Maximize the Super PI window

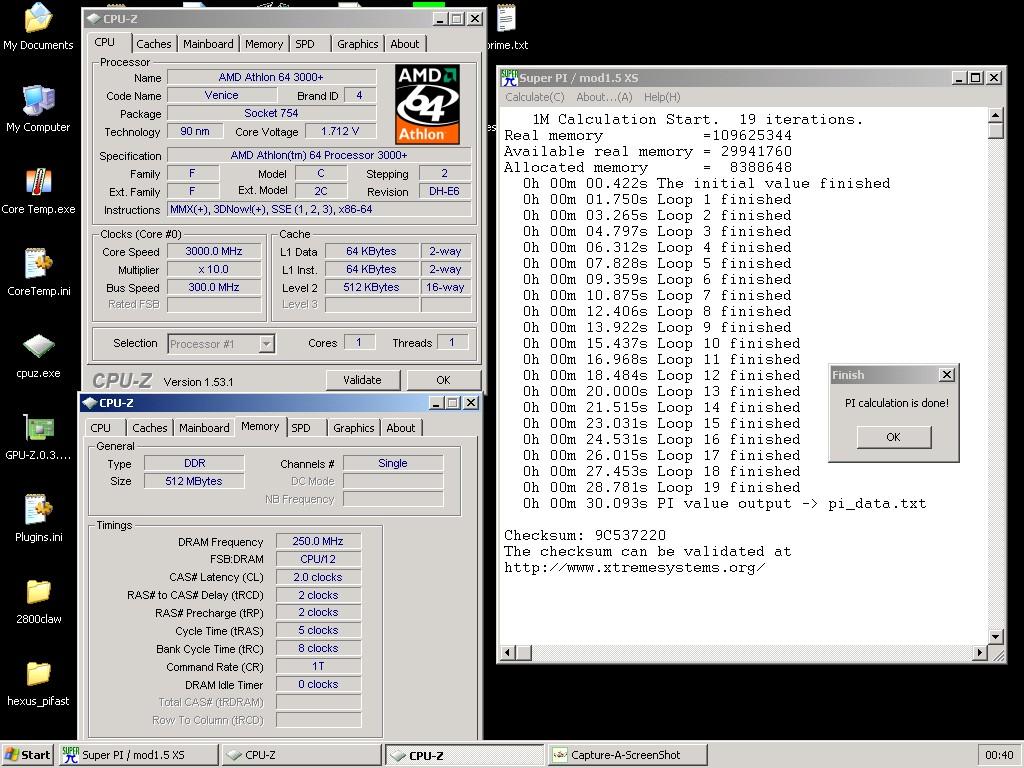point(976,78)
